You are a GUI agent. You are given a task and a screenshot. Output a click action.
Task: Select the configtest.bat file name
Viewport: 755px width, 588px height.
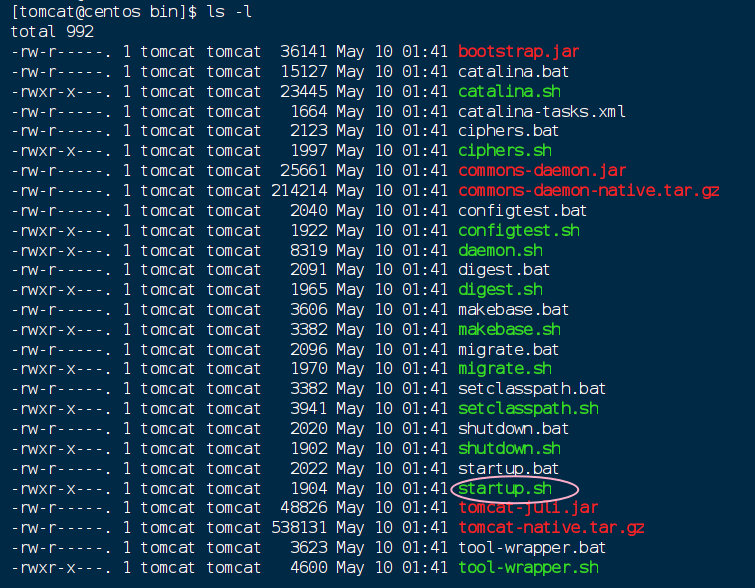tap(522, 211)
